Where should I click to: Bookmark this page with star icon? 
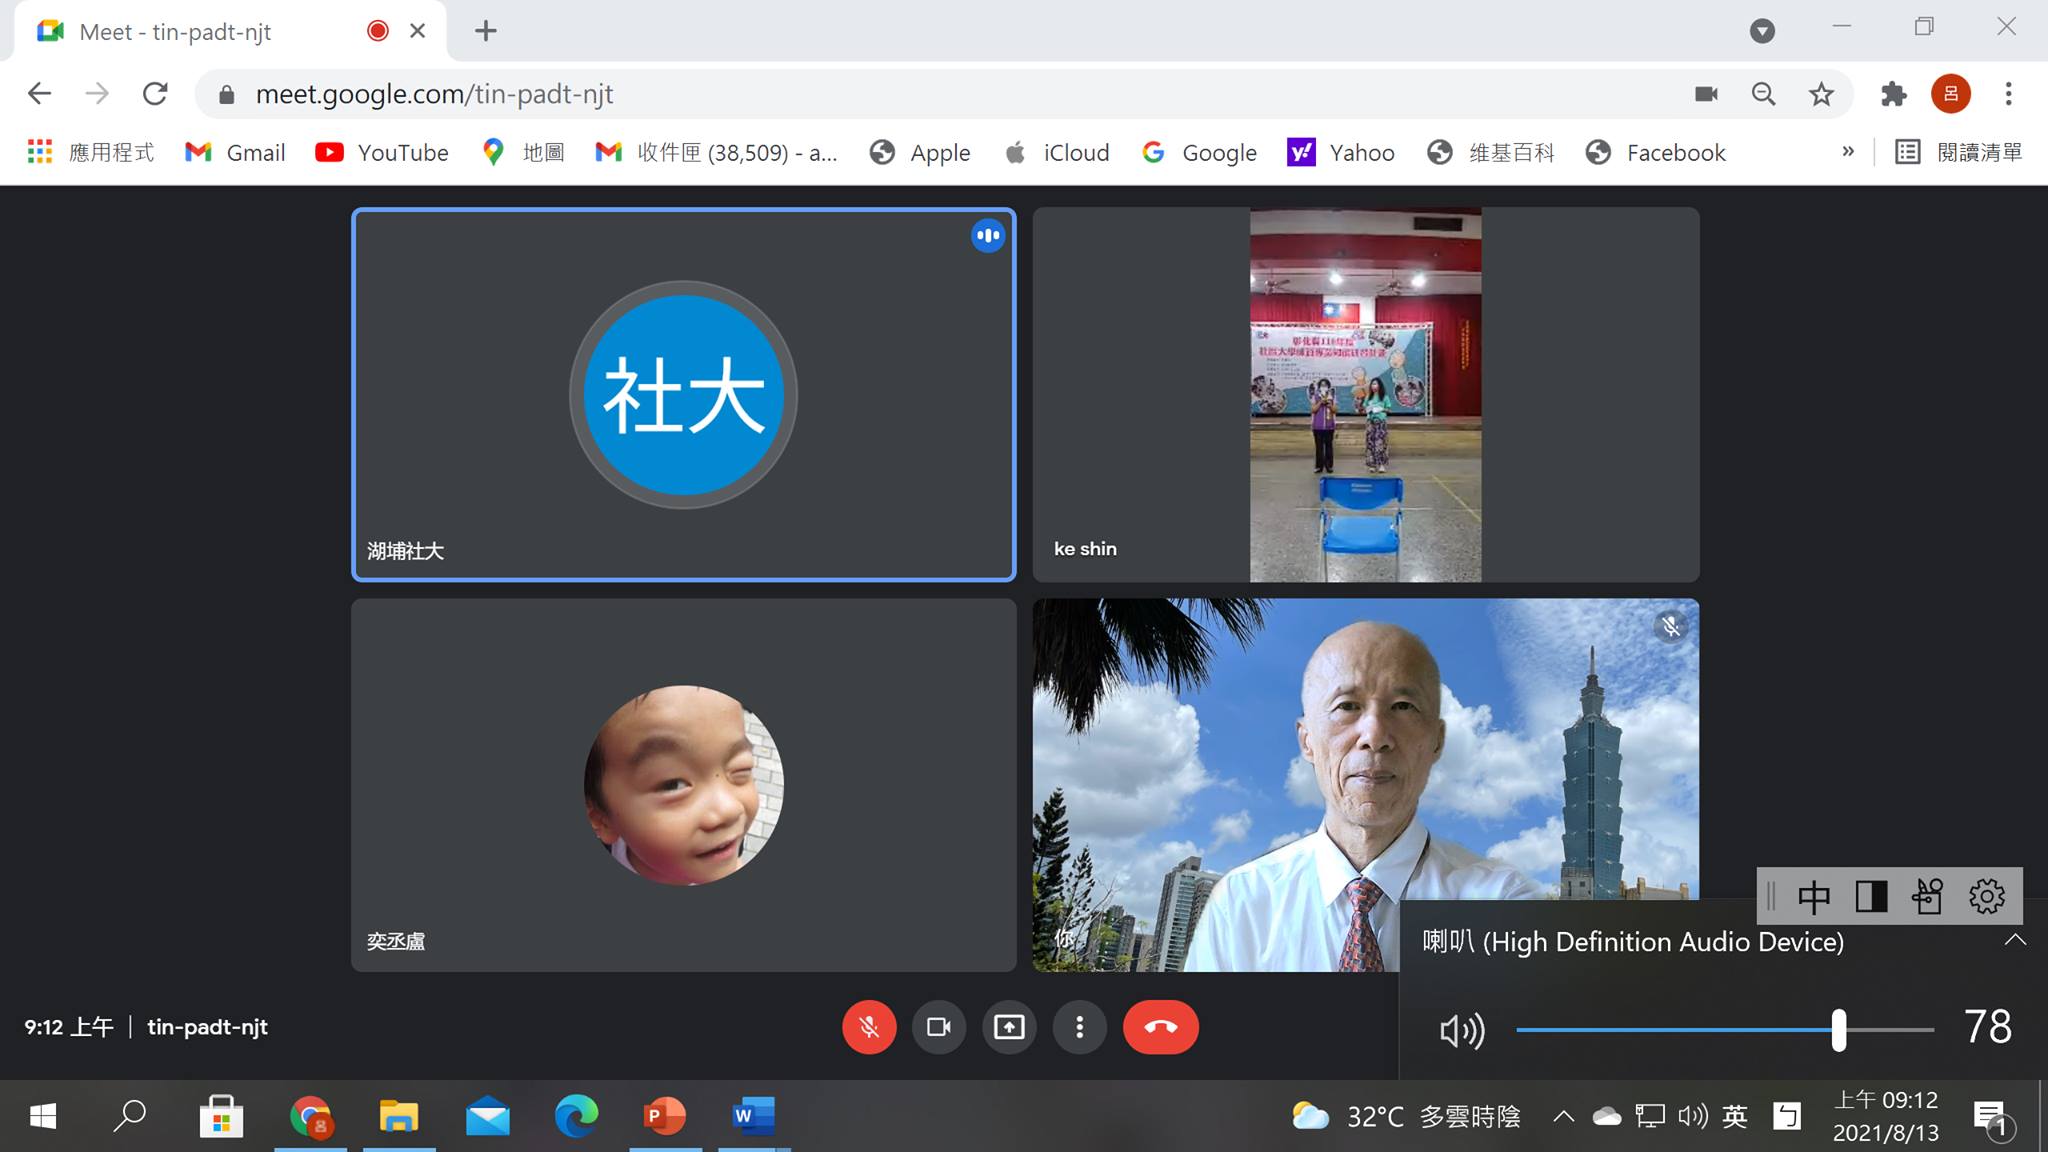click(x=1821, y=94)
